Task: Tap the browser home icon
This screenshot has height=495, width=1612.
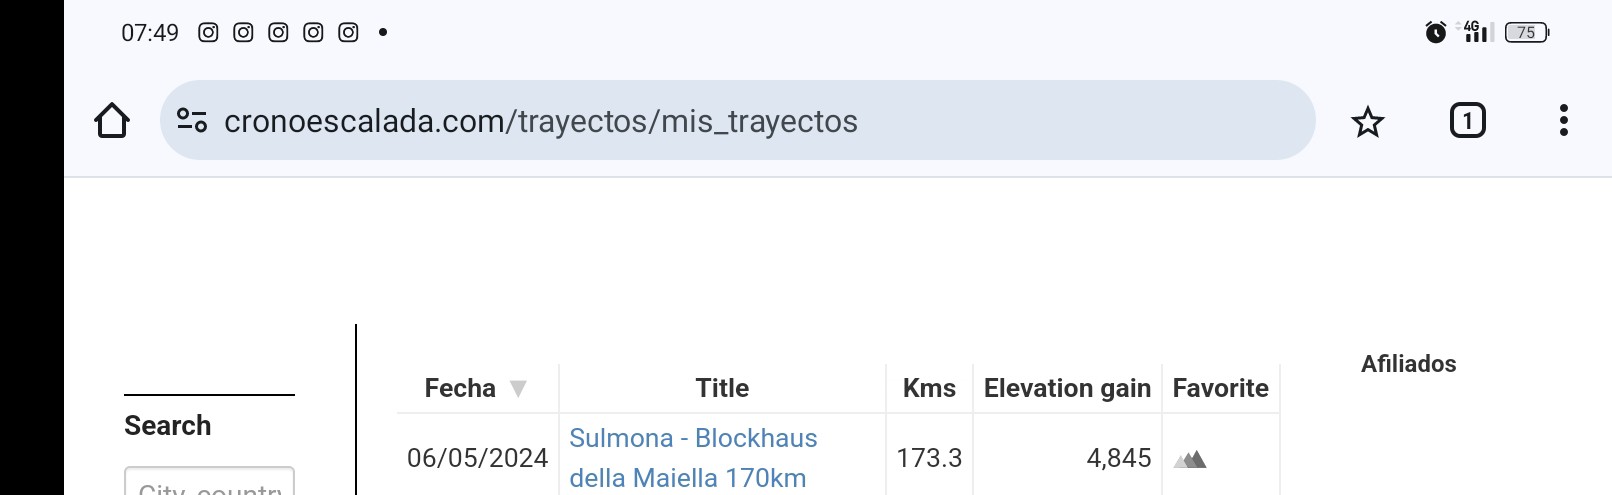Action: click(x=112, y=121)
